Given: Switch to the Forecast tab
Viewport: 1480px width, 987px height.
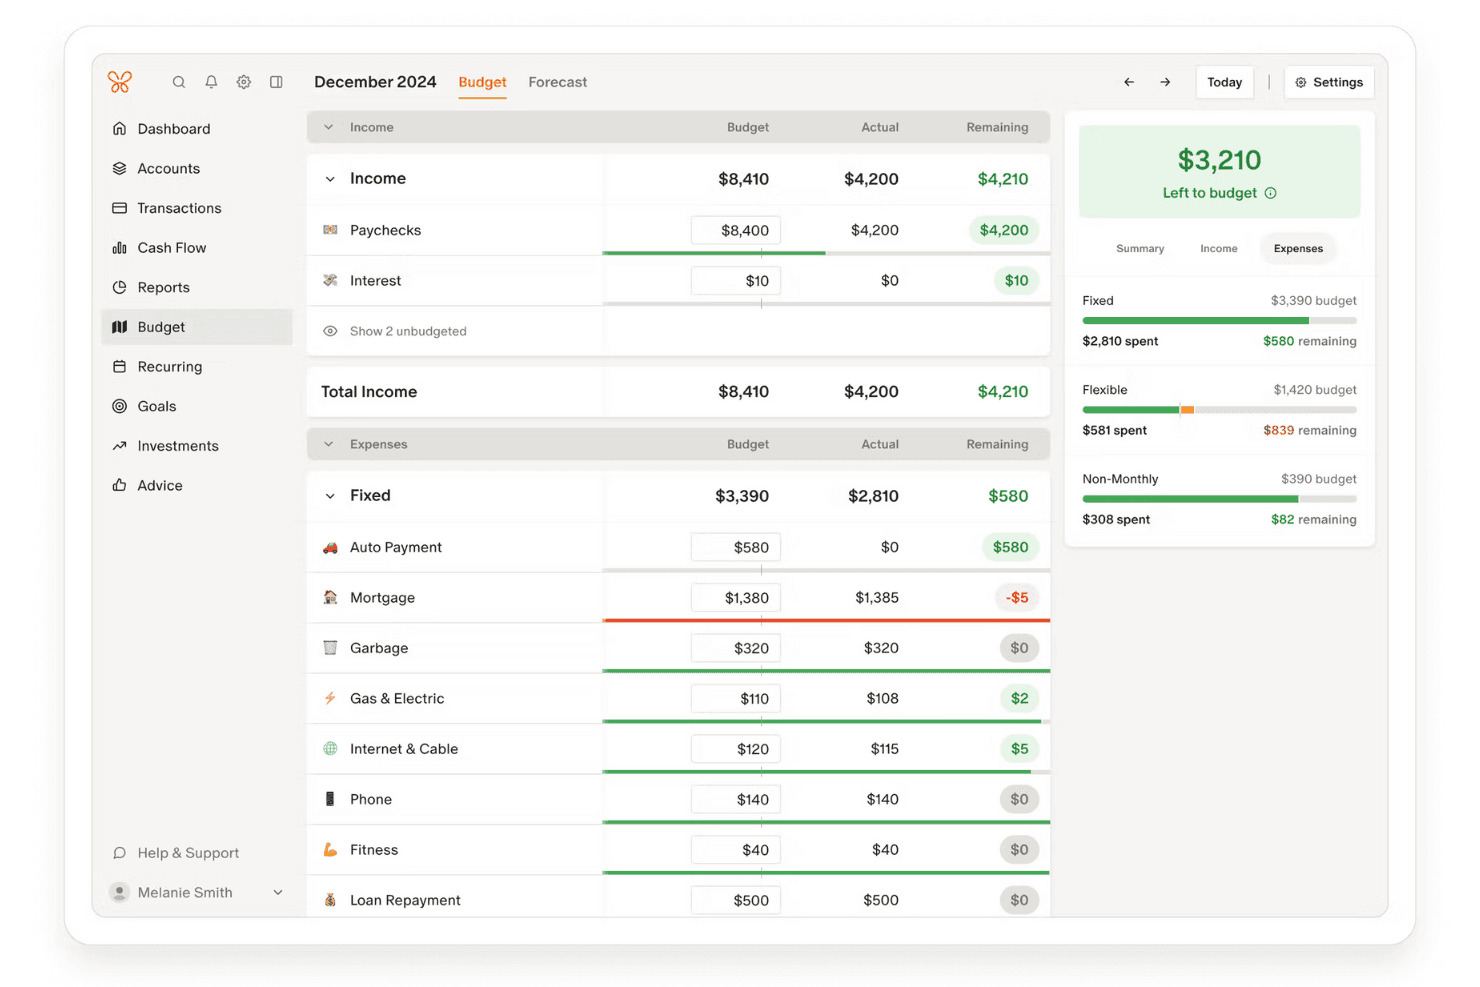Looking at the screenshot, I should pos(558,82).
